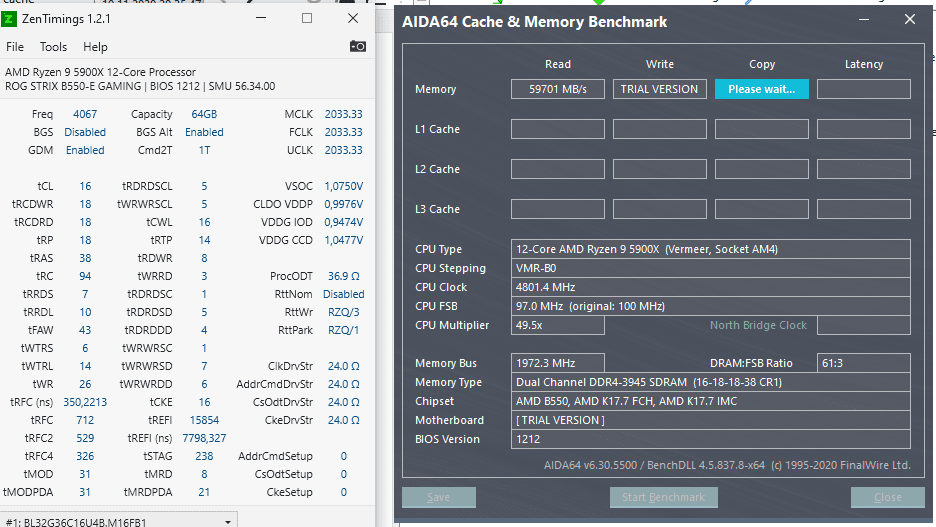This screenshot has width=936, height=527.
Task: Click the RttPark value RZQ/1
Action: point(343,330)
